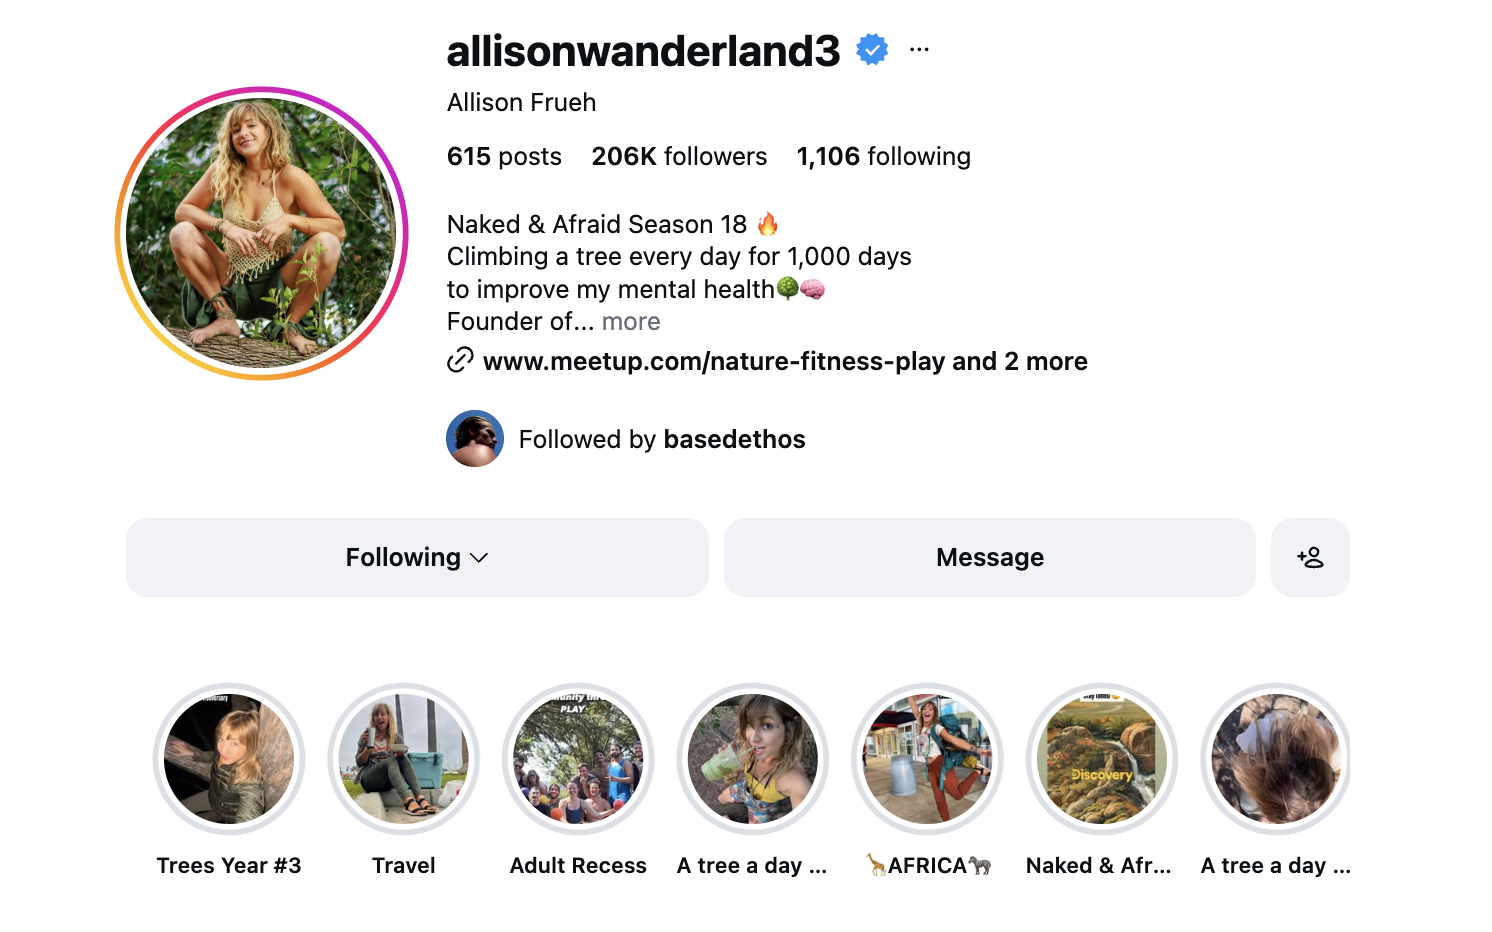
Task: View the profile picture story
Action: click(x=262, y=233)
